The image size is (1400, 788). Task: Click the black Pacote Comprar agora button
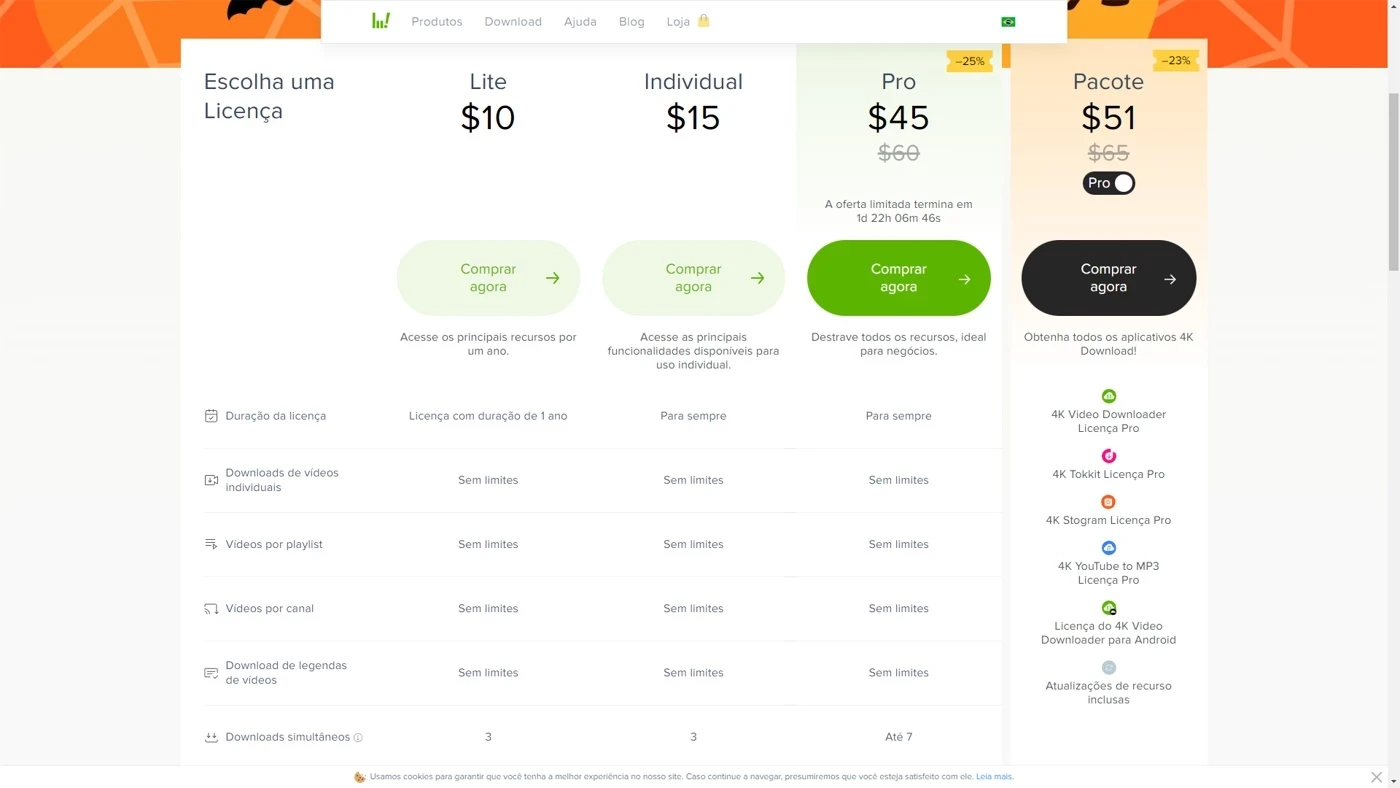click(1108, 278)
